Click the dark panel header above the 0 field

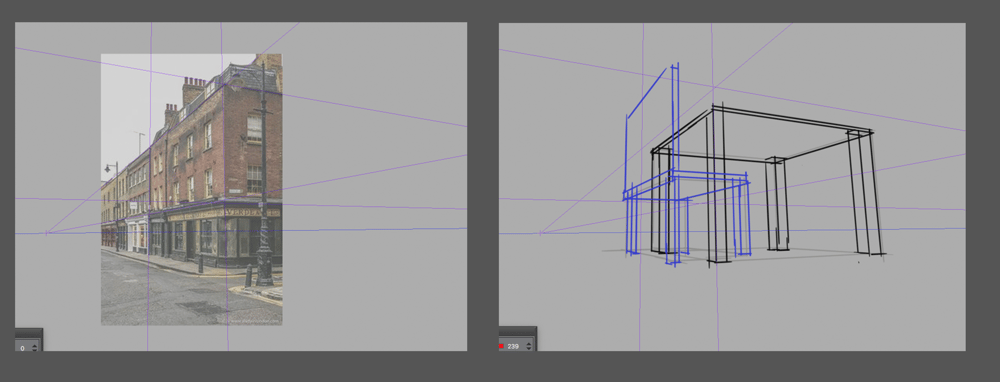point(29,334)
